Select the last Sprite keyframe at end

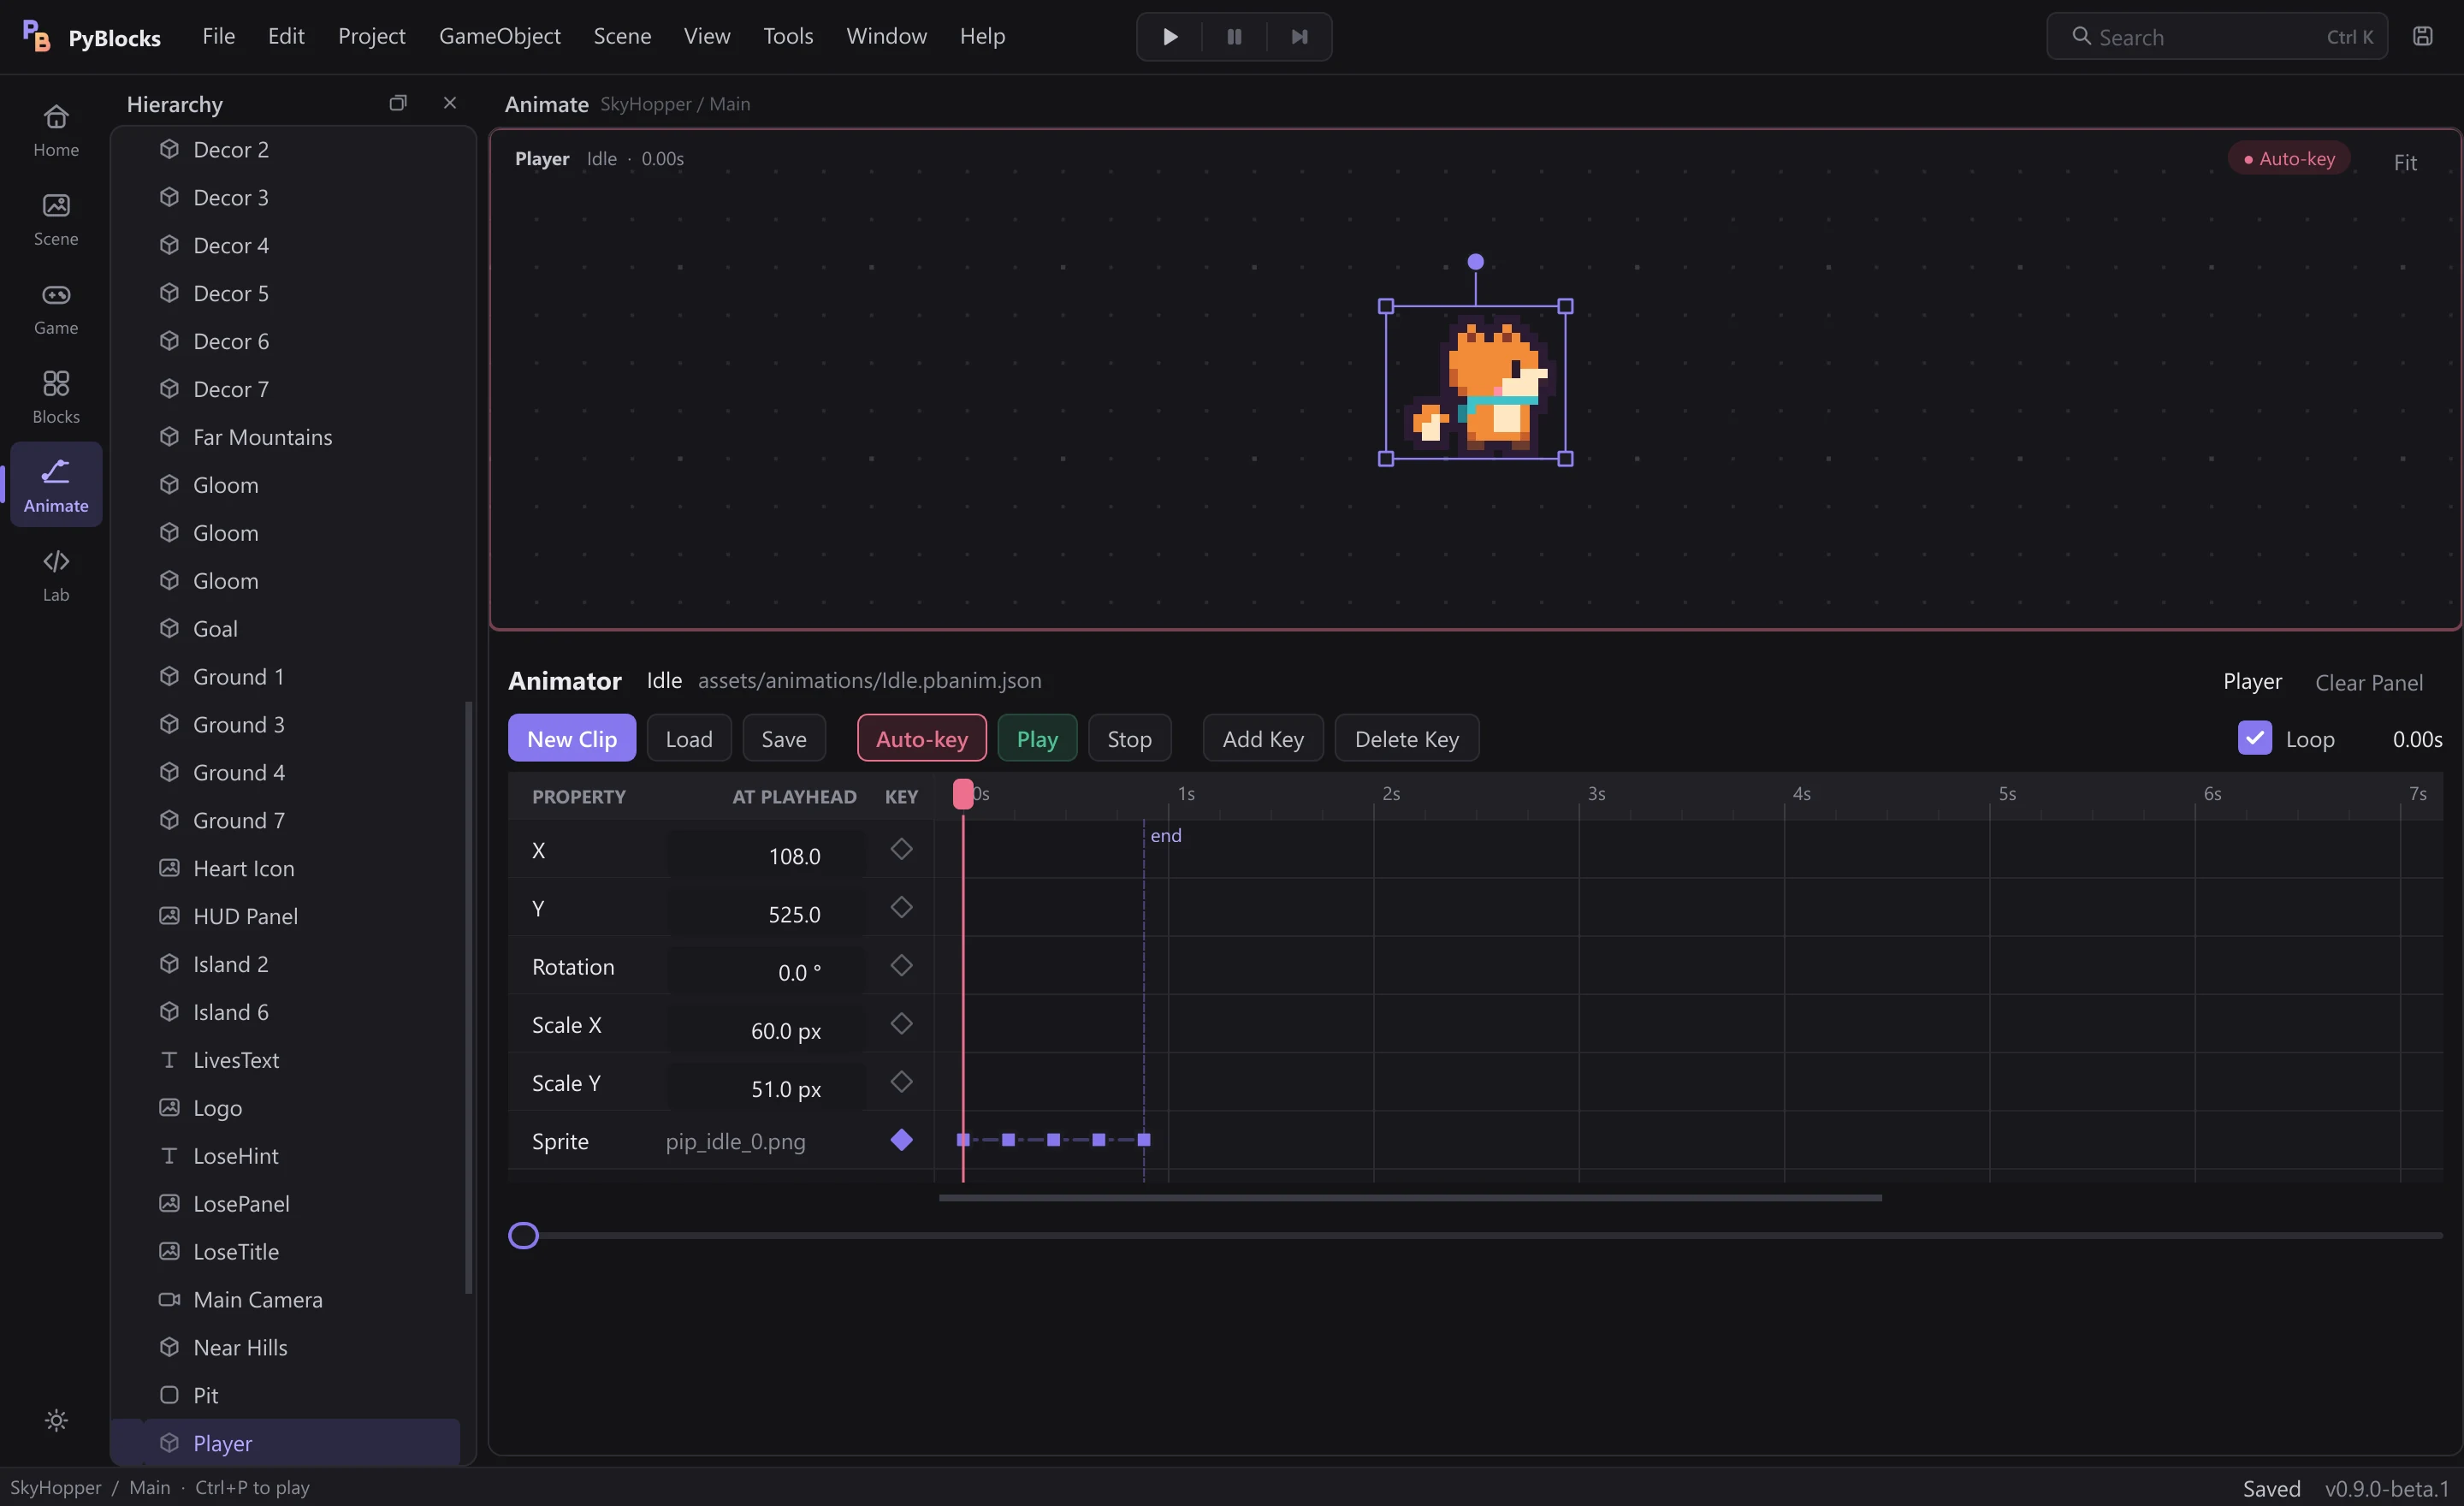click(x=1144, y=1140)
